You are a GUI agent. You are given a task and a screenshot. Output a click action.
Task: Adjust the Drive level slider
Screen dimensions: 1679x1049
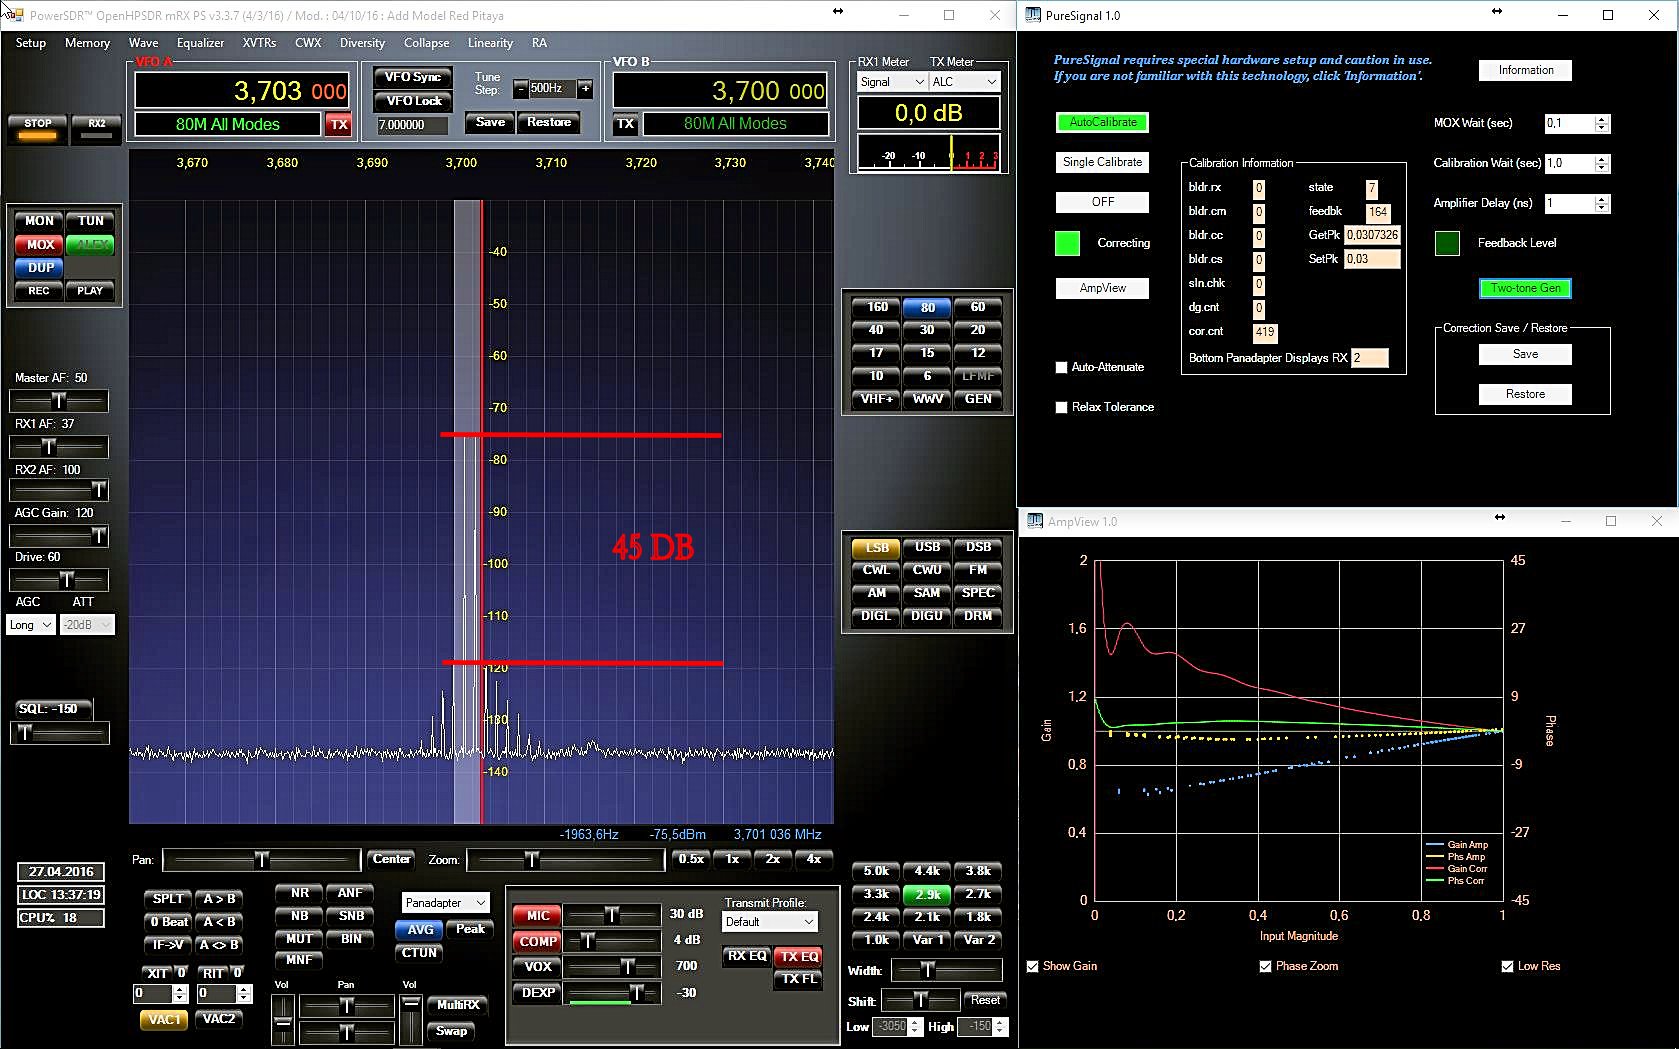pyautogui.click(x=59, y=580)
